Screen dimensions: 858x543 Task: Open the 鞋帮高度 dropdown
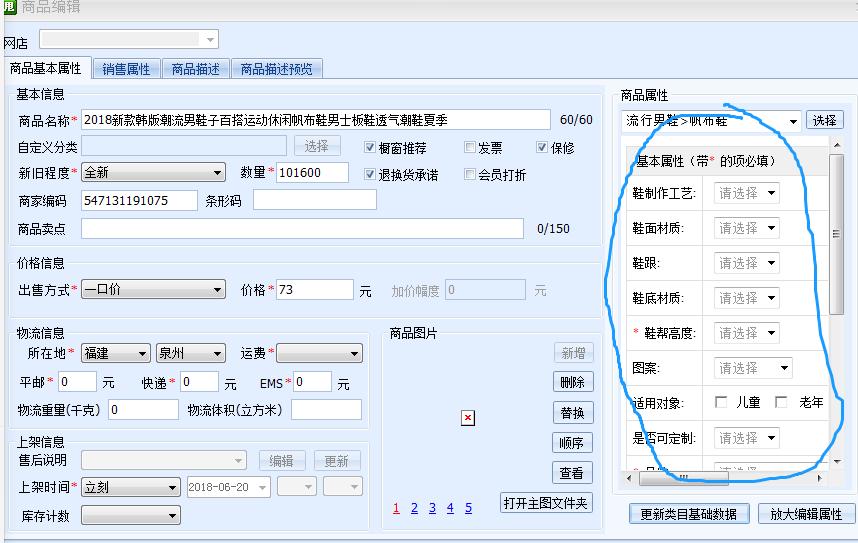[746, 333]
